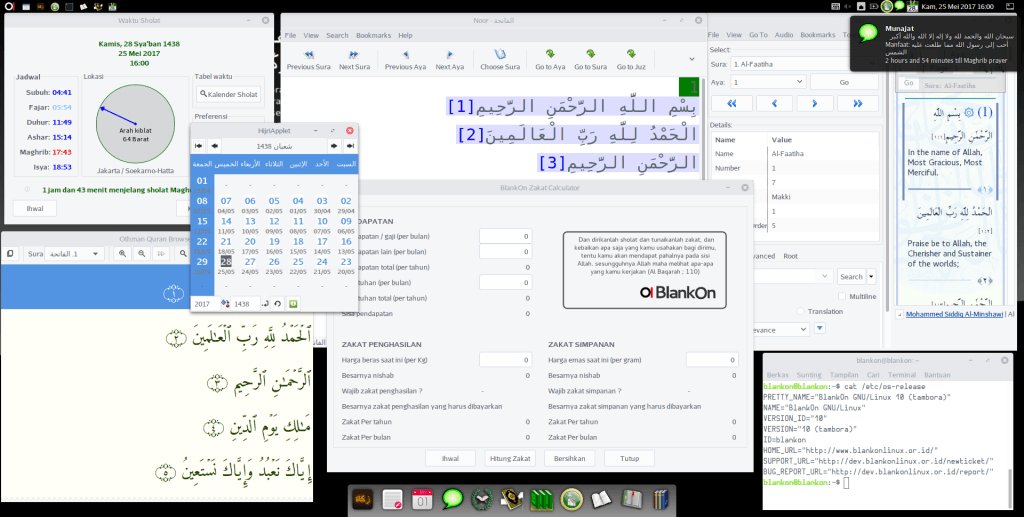
Task: Click Bersihkan button in Zakat Calculator
Action: (569, 458)
